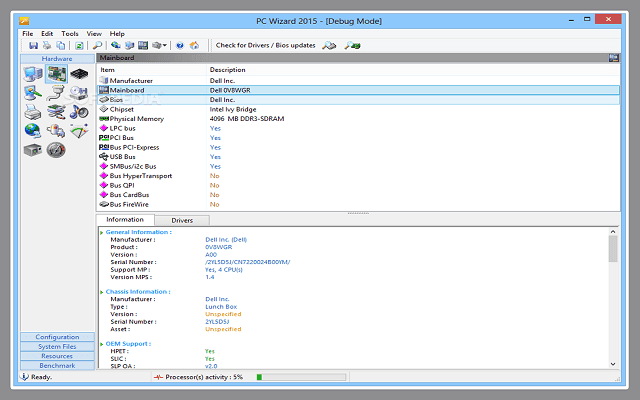640x400 pixels.
Task: Open the Network globe icon
Action: 32,130
